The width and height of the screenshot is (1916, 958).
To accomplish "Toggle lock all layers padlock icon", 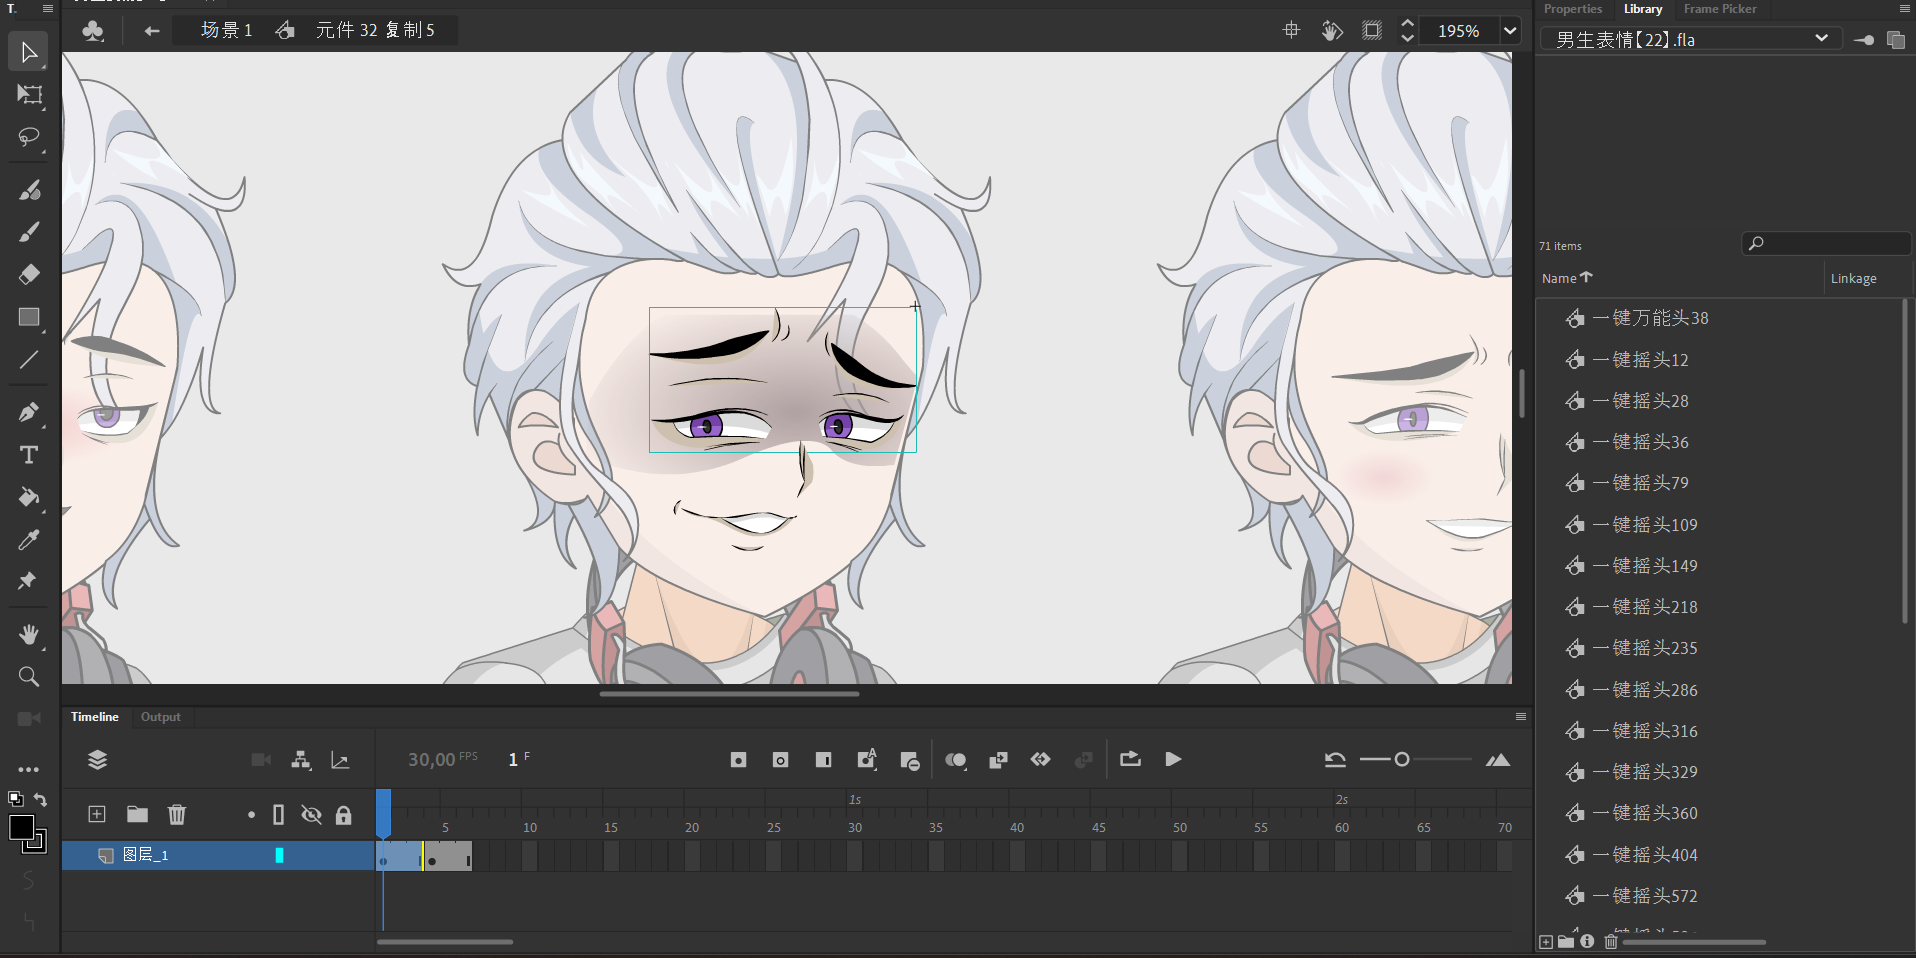I will point(343,815).
